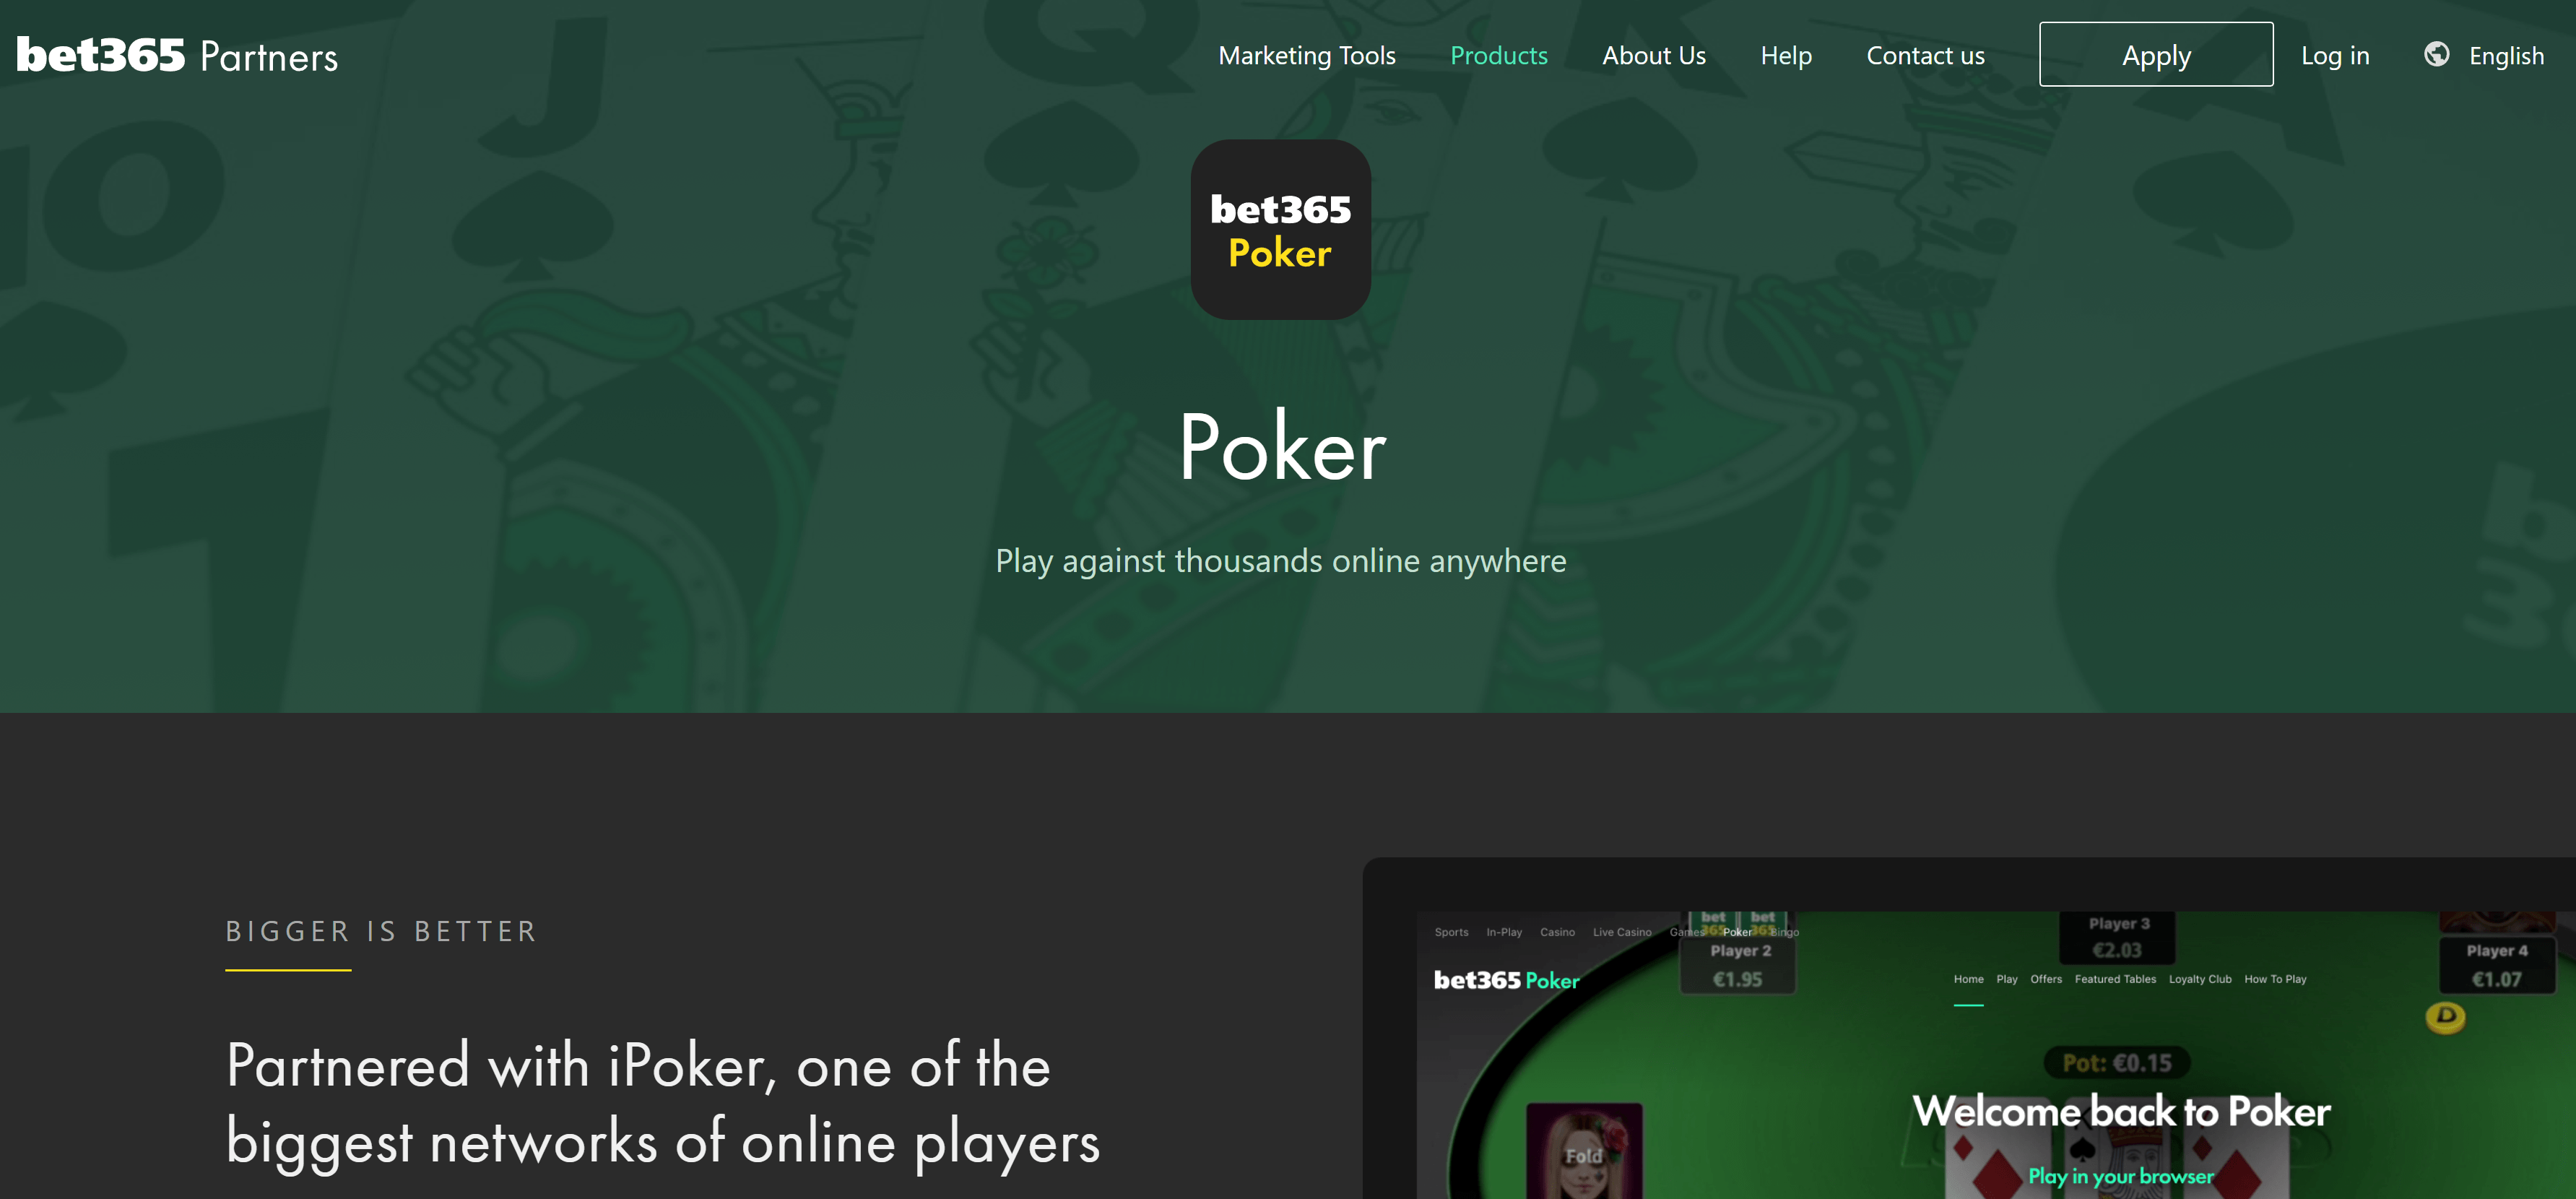Click the bet365 Poker logo in preview
Viewport: 2576px width, 1199px height.
1506,980
